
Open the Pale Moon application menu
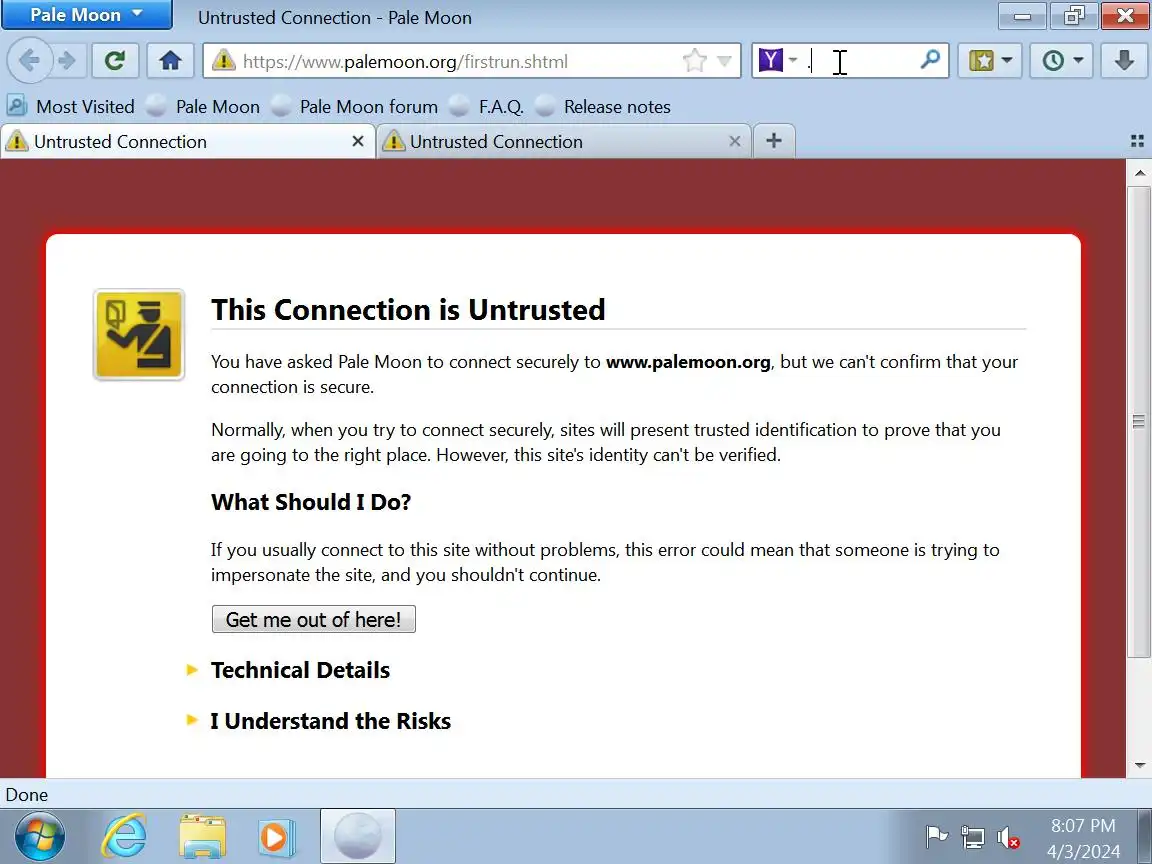(87, 15)
